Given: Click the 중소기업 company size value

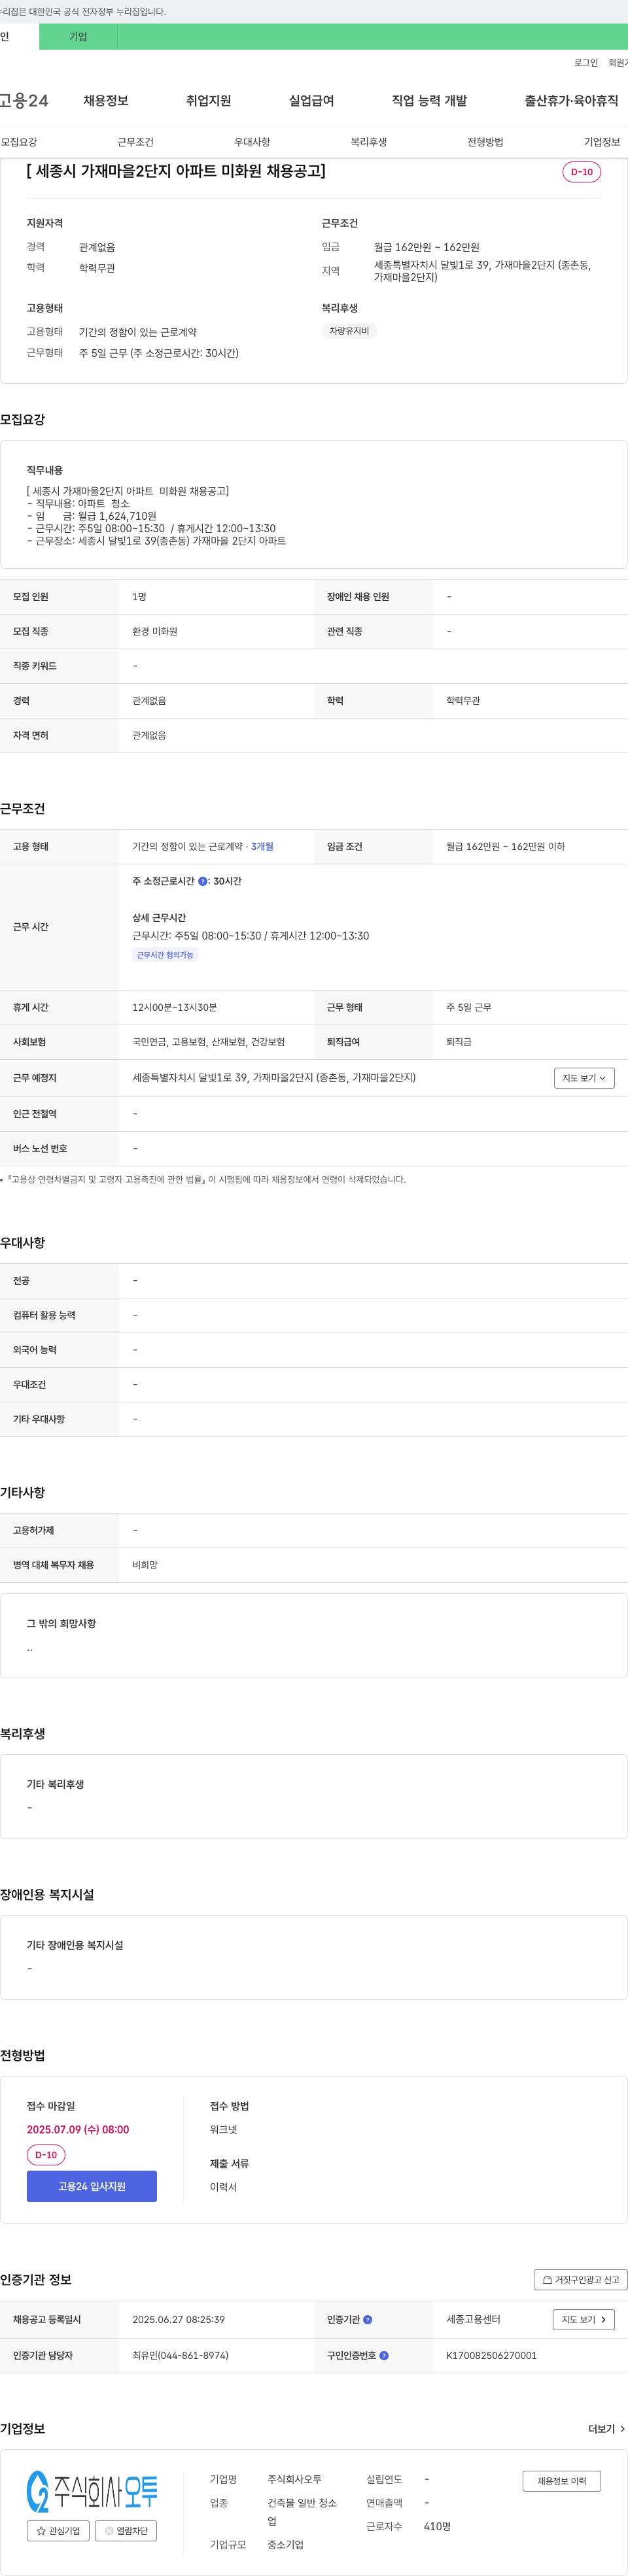Looking at the screenshot, I should (x=285, y=2545).
